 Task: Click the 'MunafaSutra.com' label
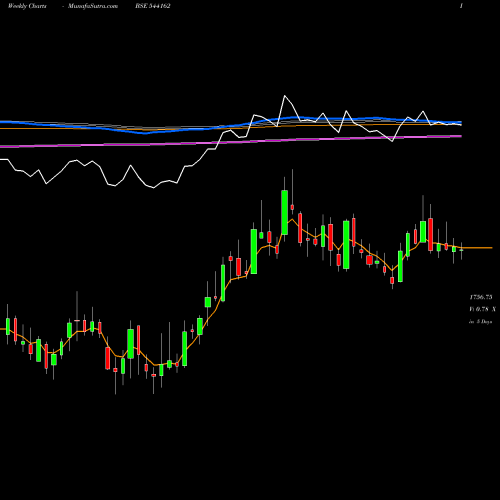(93, 6)
